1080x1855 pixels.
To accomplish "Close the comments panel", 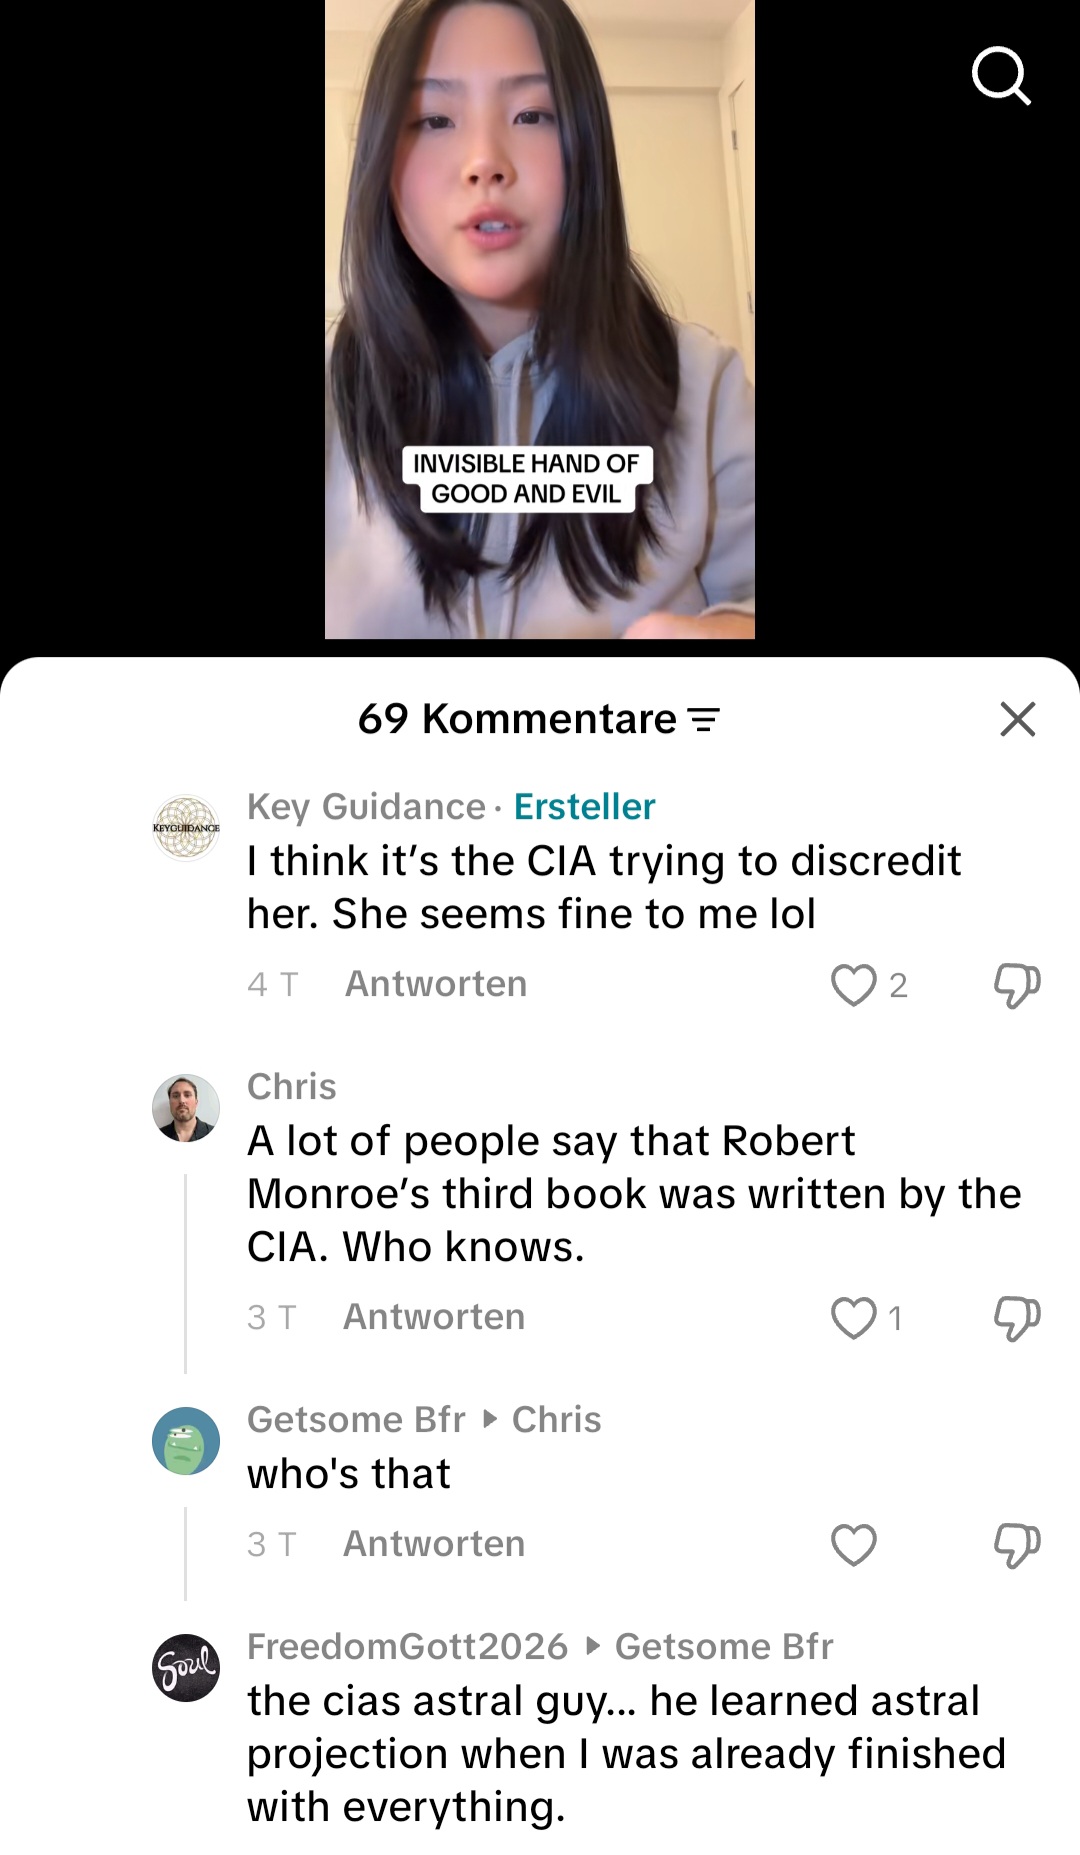I will point(1018,719).
